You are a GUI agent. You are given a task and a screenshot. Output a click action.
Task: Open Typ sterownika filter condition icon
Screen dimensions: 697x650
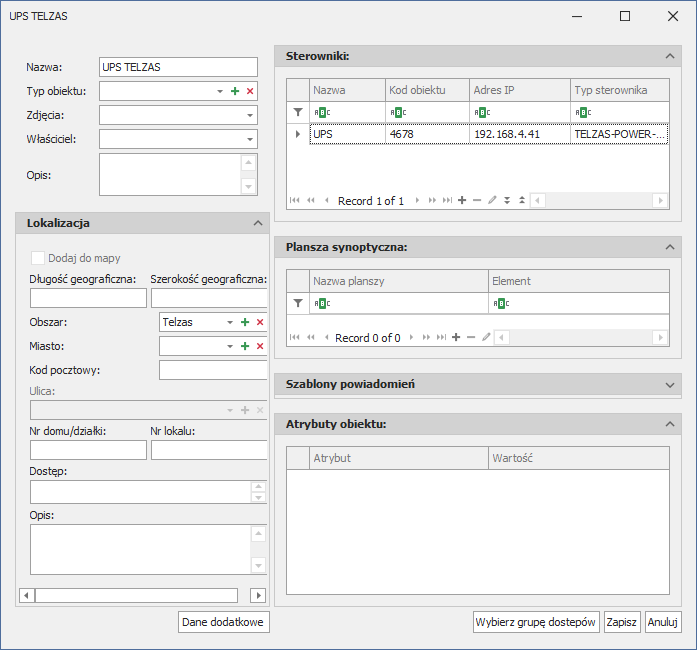pyautogui.click(x=583, y=112)
